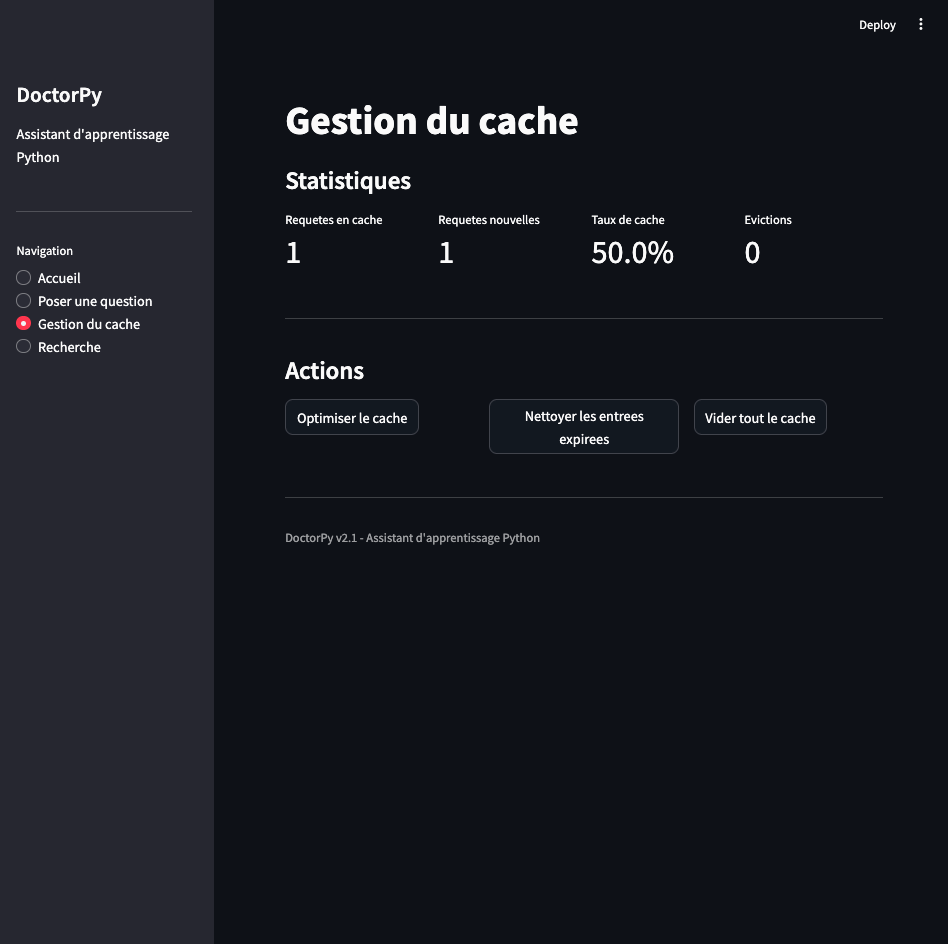The image size is (948, 944).
Task: Select the Poser une question option
Action: click(84, 301)
